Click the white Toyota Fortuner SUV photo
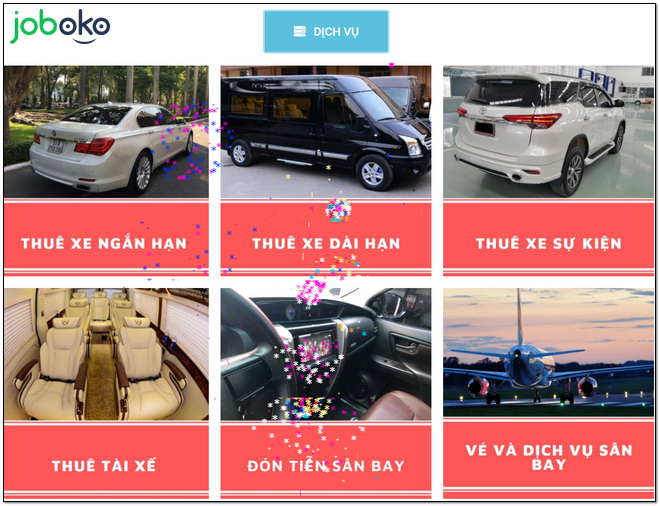The image size is (660, 506). (x=548, y=131)
